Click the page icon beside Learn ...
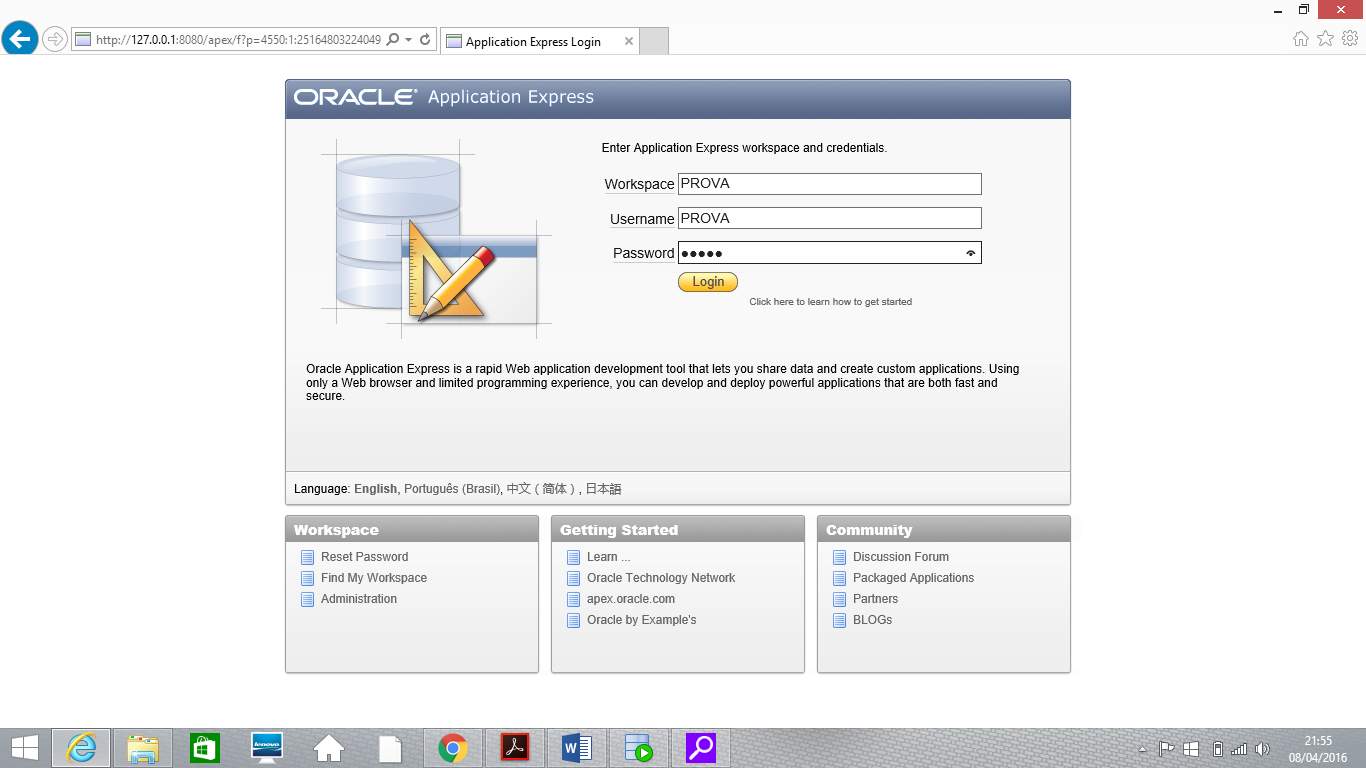The width and height of the screenshot is (1366, 768). click(574, 557)
